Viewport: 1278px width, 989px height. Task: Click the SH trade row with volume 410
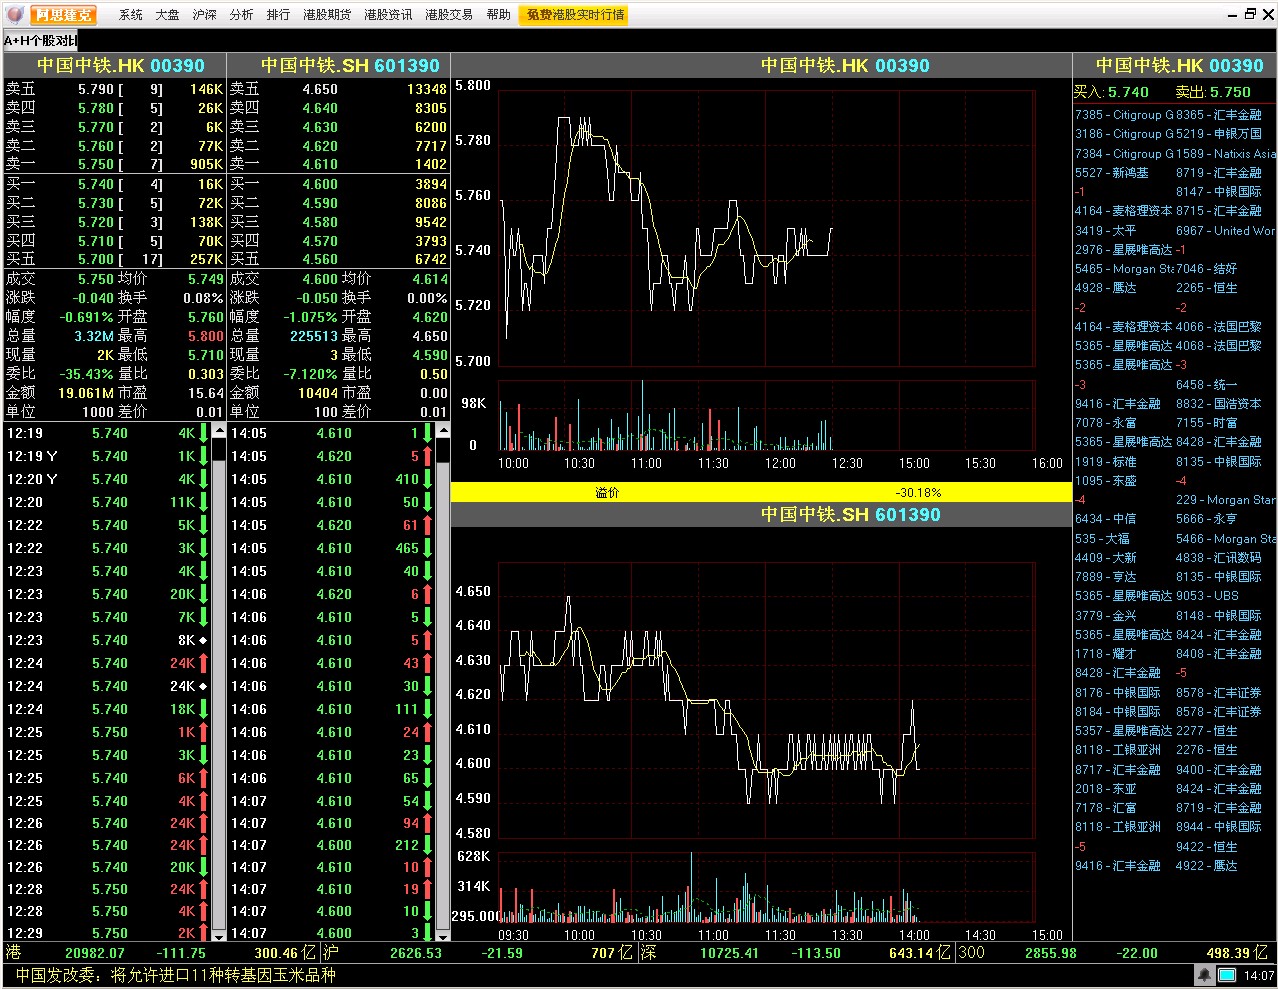[x=331, y=479]
